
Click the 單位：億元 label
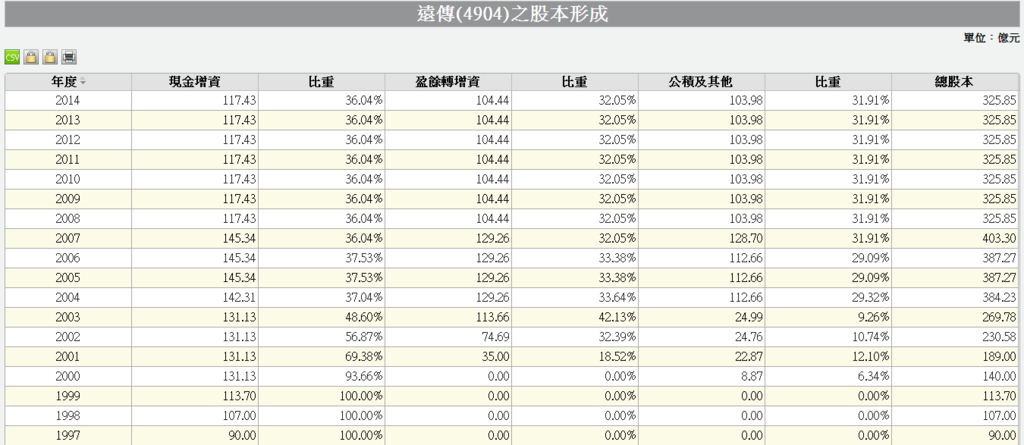[x=991, y=38]
